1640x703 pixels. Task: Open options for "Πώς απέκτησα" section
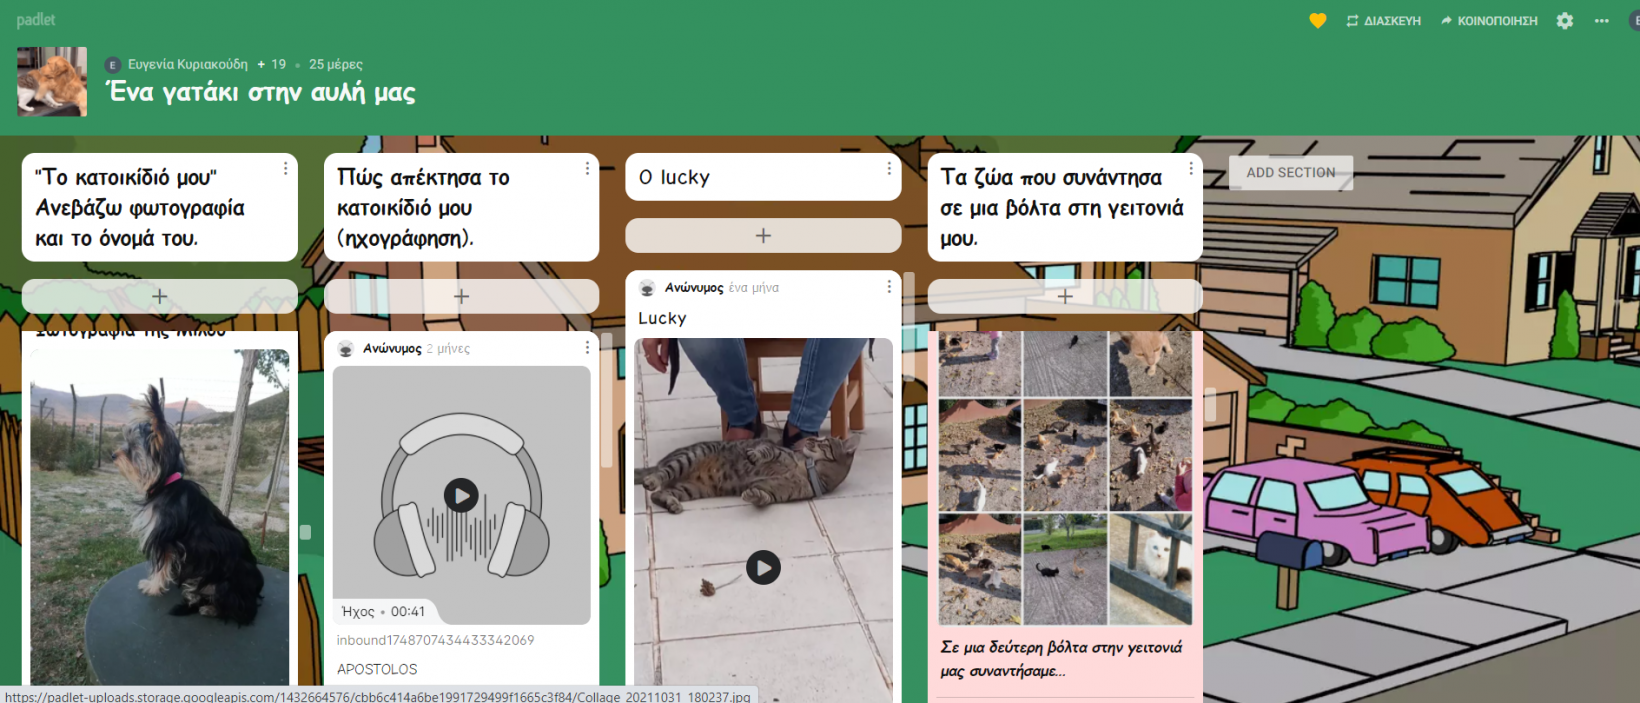pyautogui.click(x=587, y=169)
